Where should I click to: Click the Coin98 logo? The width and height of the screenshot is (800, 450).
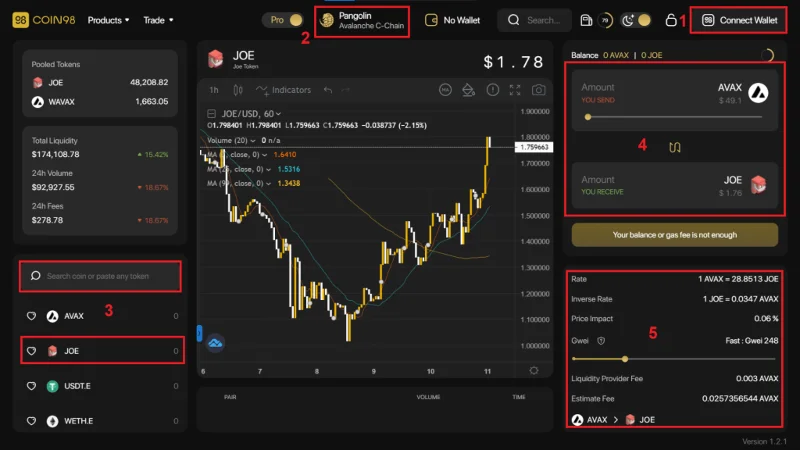(x=43, y=20)
